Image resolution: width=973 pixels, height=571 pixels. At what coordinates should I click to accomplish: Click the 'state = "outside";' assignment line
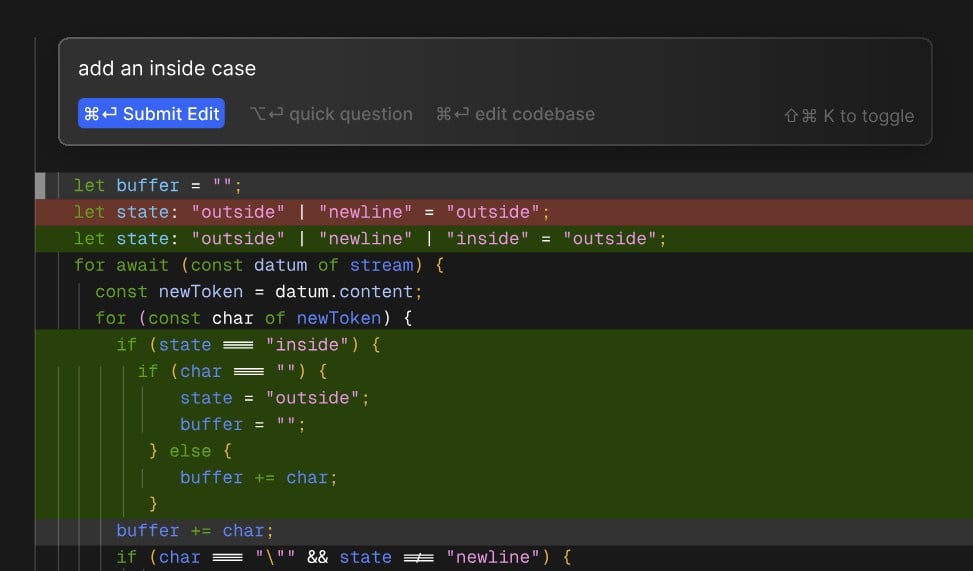[x=274, y=398]
